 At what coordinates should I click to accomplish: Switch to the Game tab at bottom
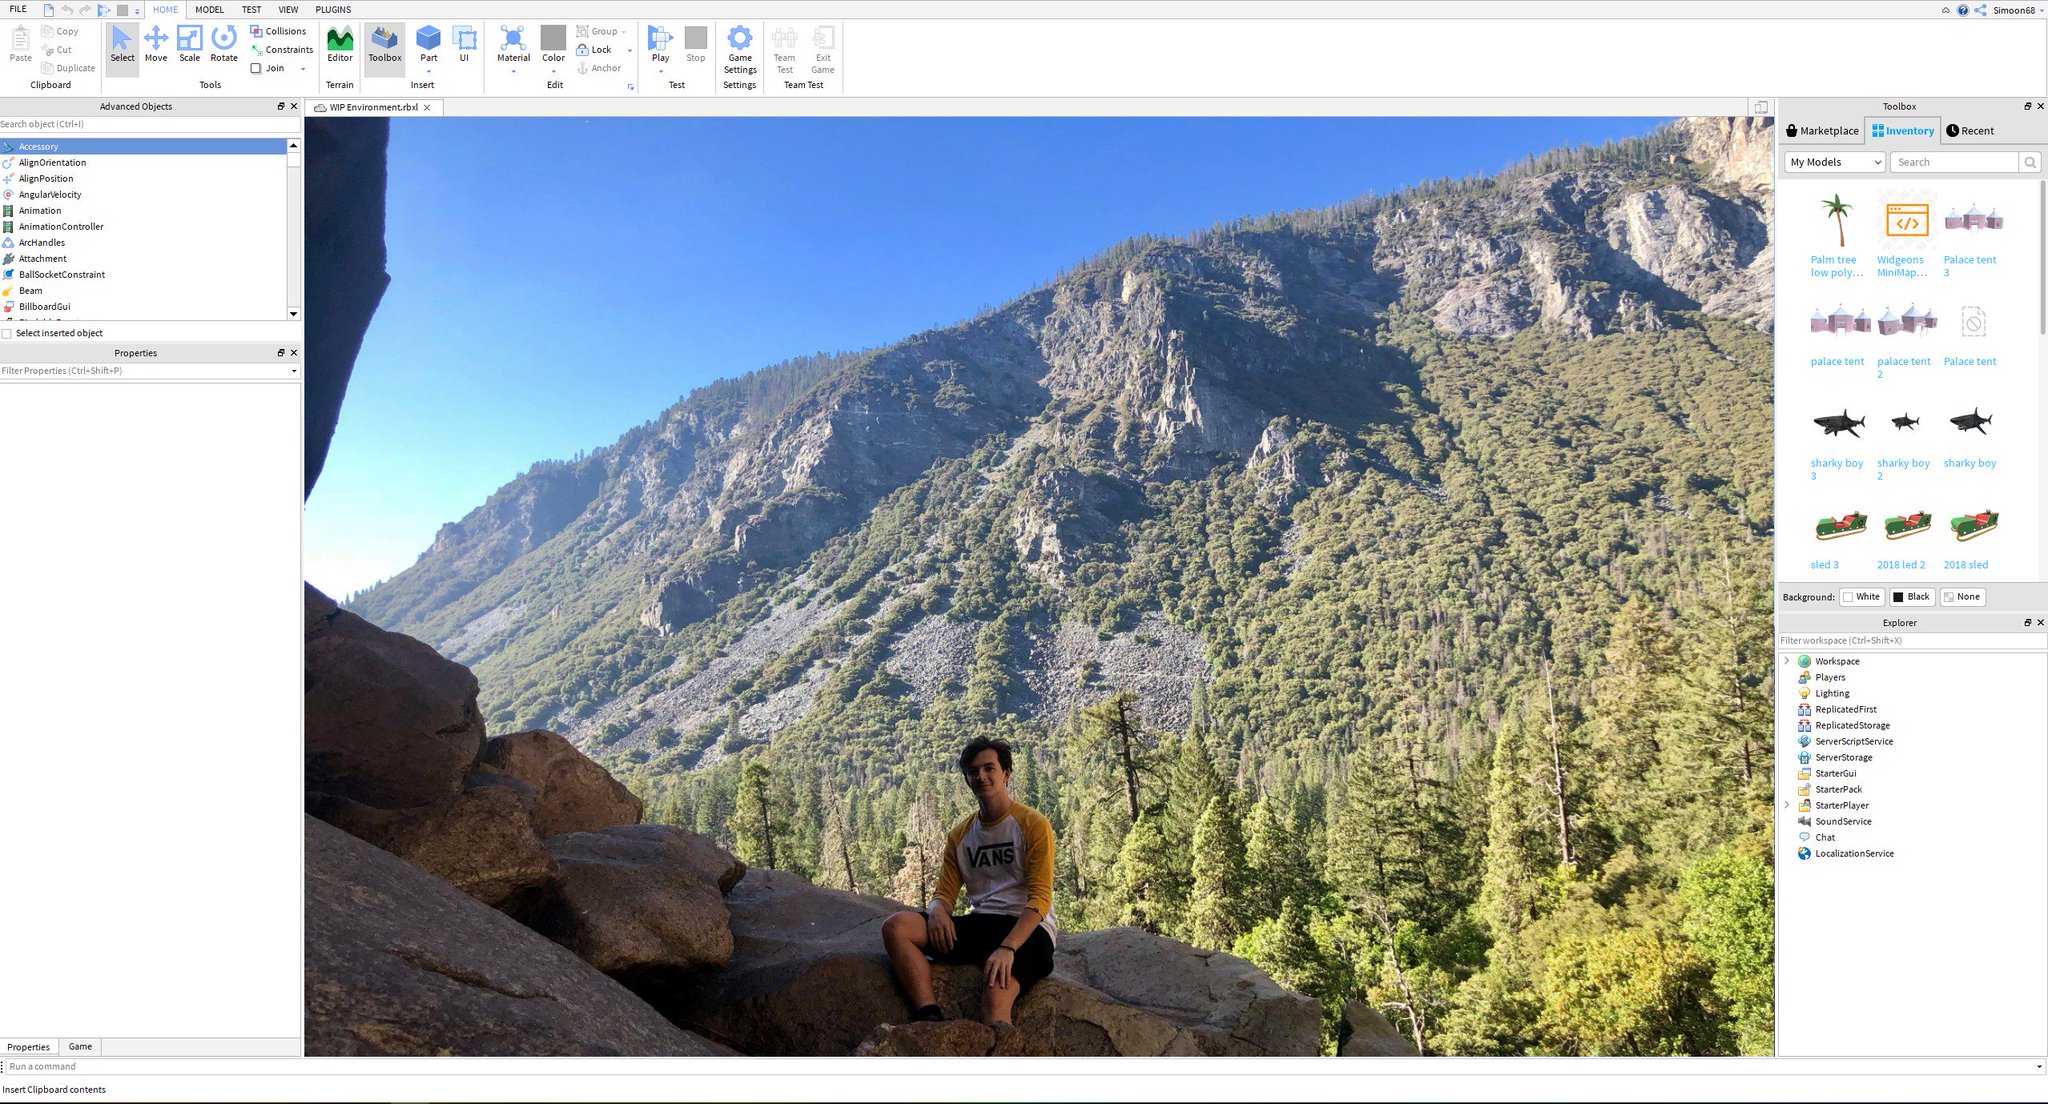(80, 1046)
